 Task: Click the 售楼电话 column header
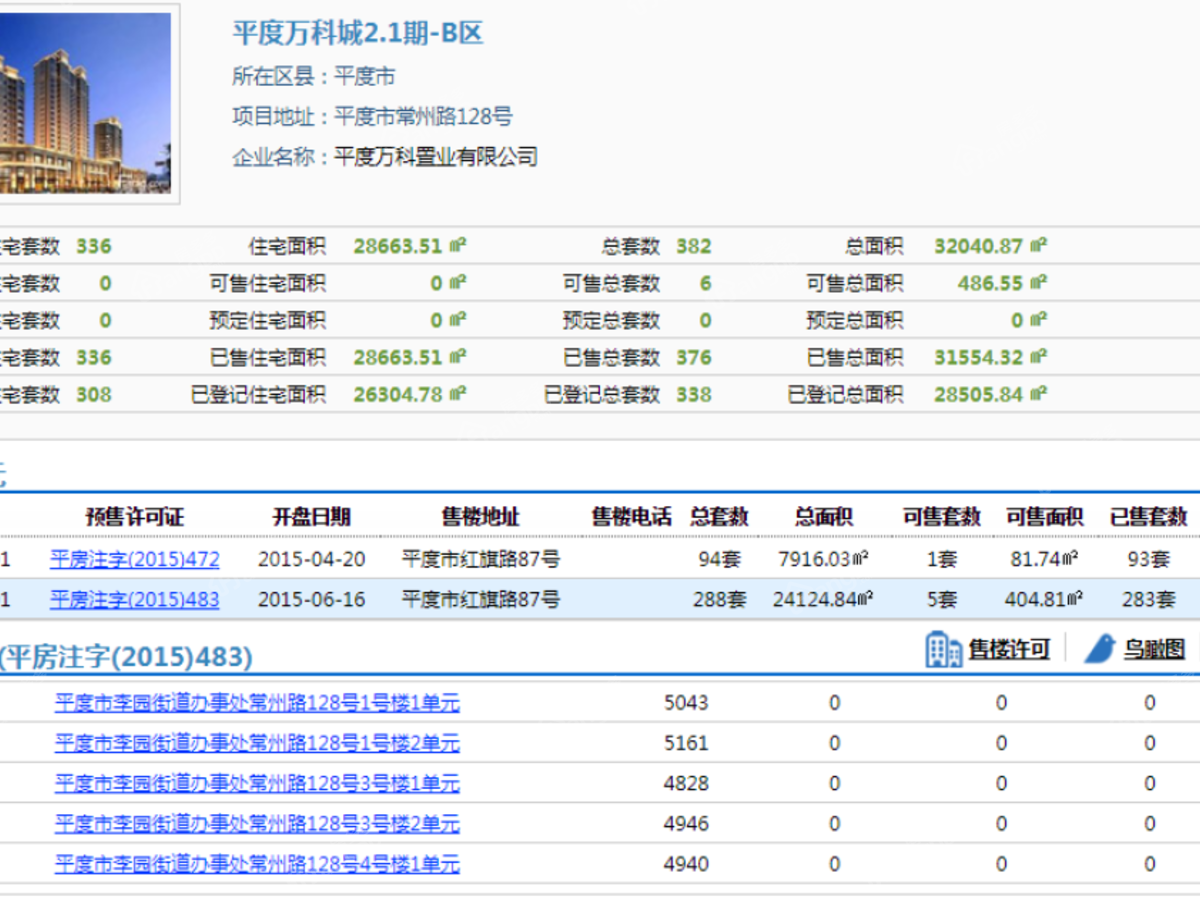pos(632,517)
